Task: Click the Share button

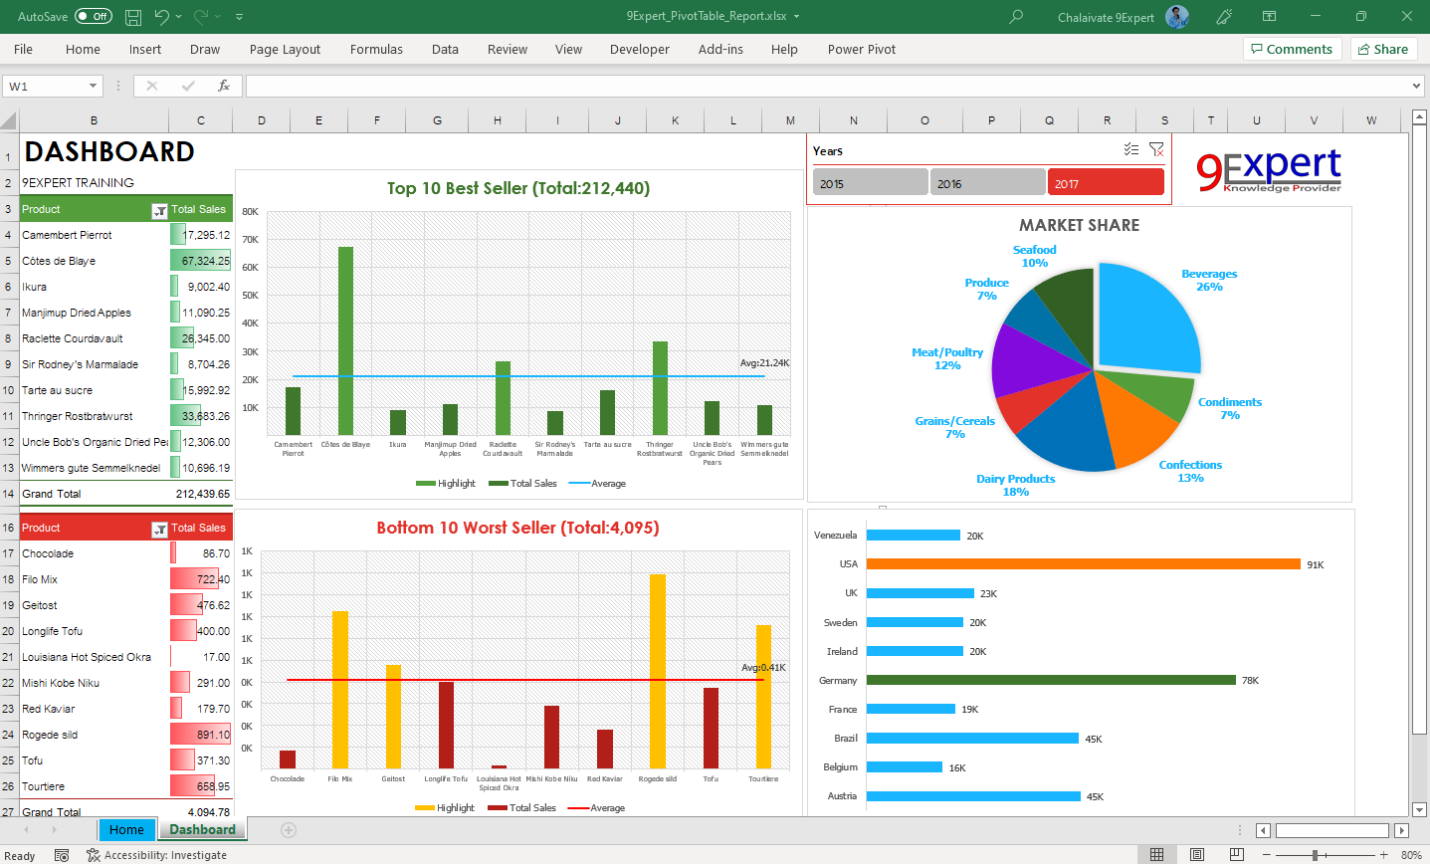Action: [x=1383, y=48]
